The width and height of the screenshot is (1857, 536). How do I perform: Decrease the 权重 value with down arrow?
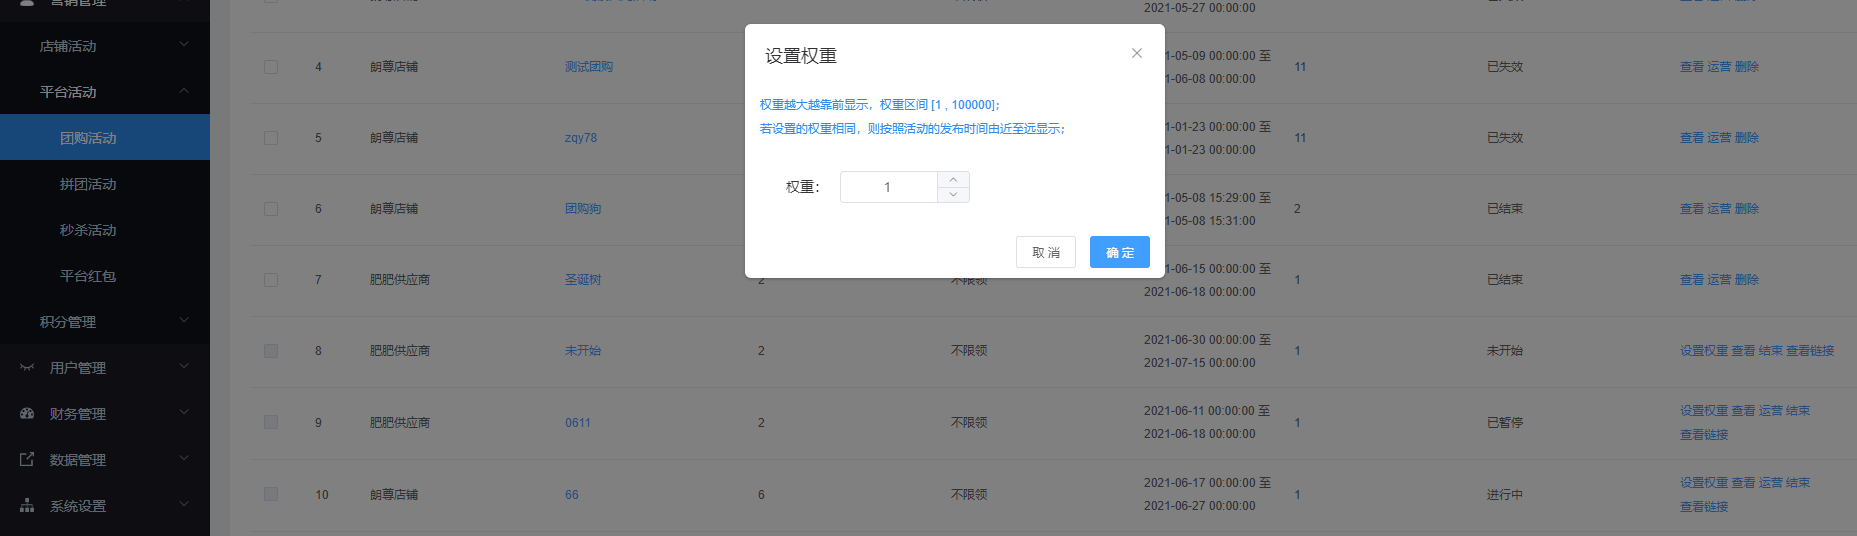[953, 195]
